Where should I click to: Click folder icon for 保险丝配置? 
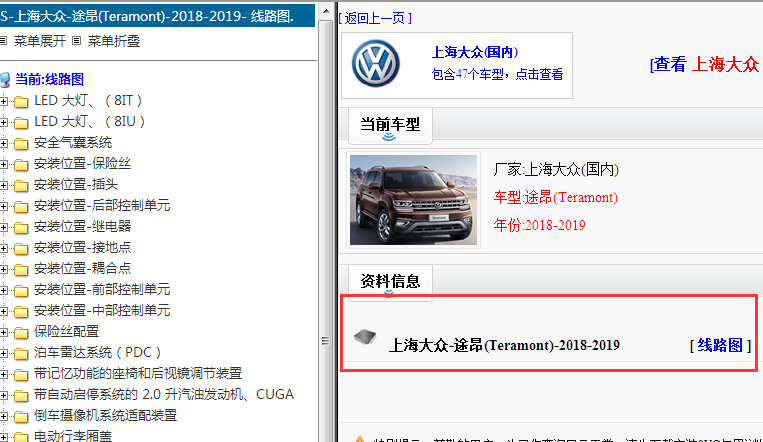click(21, 332)
